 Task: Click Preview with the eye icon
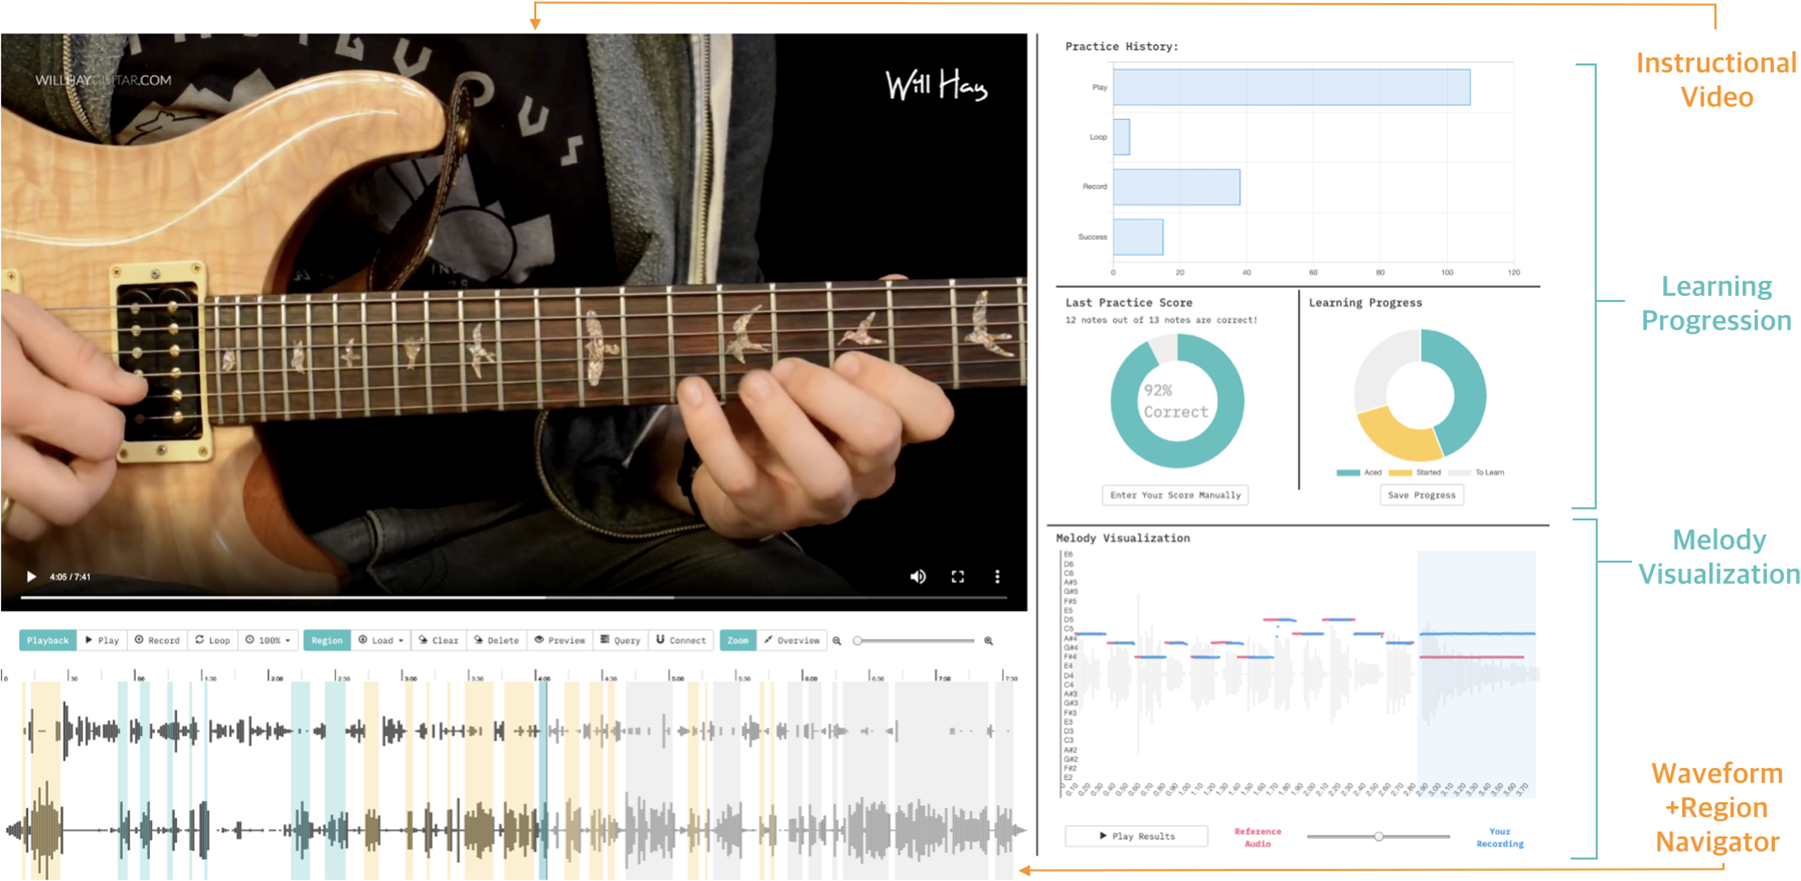point(560,640)
